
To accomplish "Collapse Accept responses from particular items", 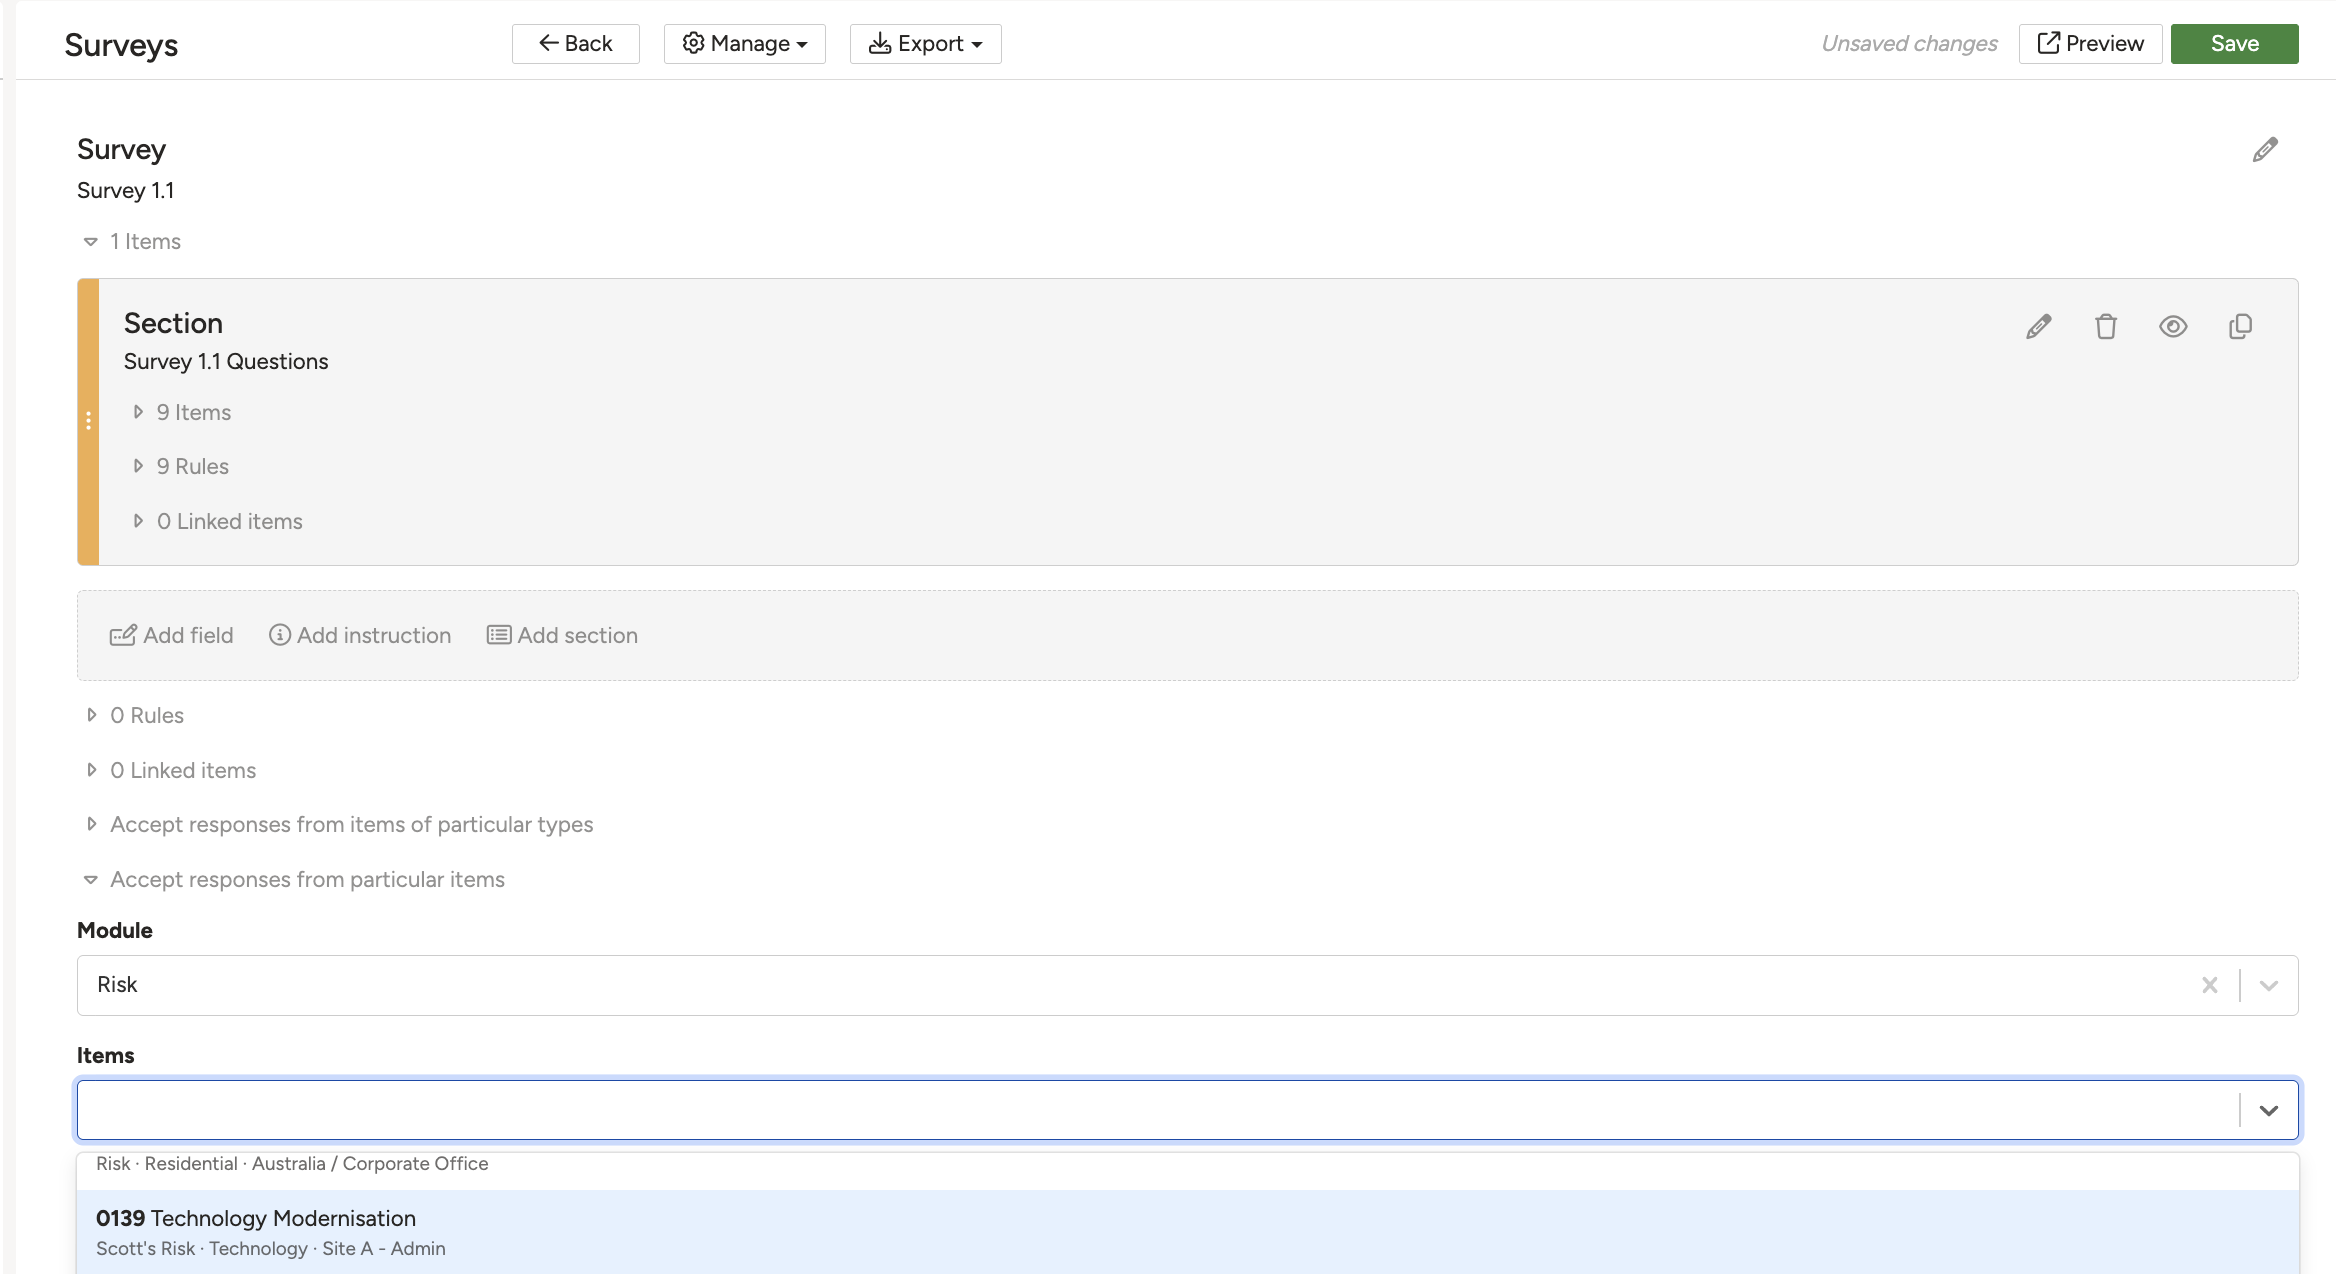I will [295, 880].
